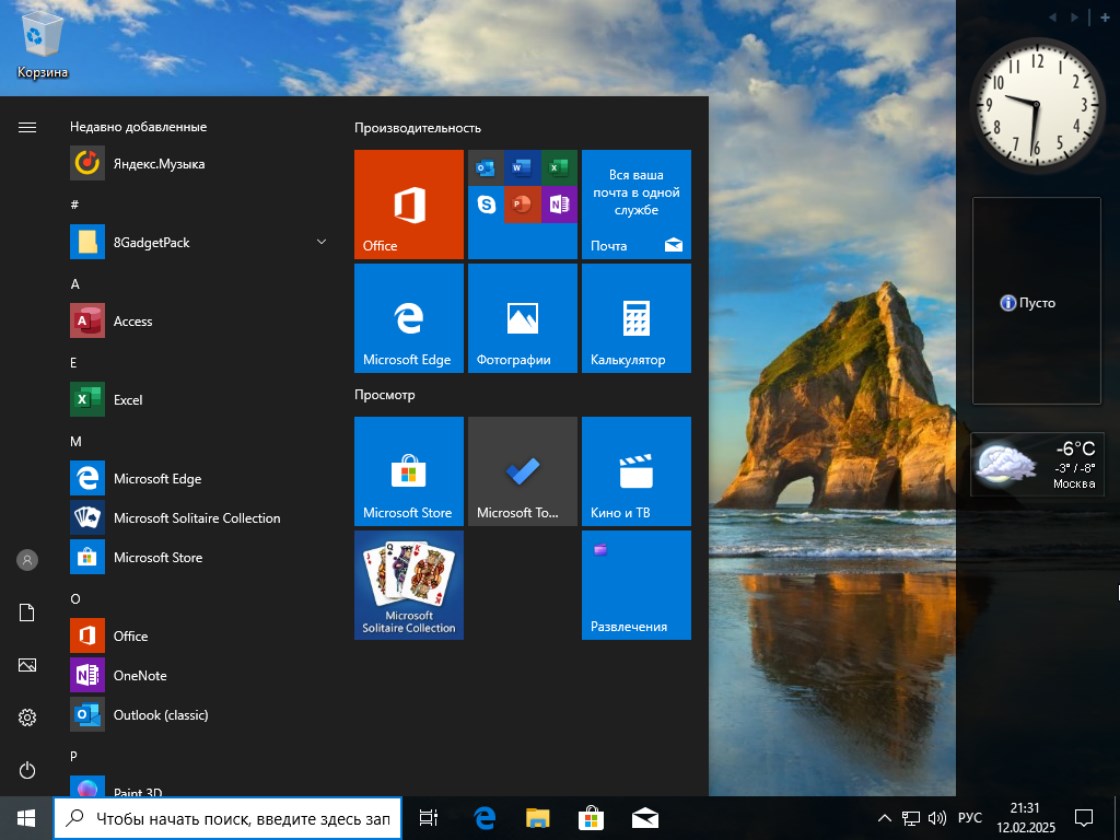Open the Yandex Music app icon
This screenshot has height=840, width=1120.
(x=87, y=163)
